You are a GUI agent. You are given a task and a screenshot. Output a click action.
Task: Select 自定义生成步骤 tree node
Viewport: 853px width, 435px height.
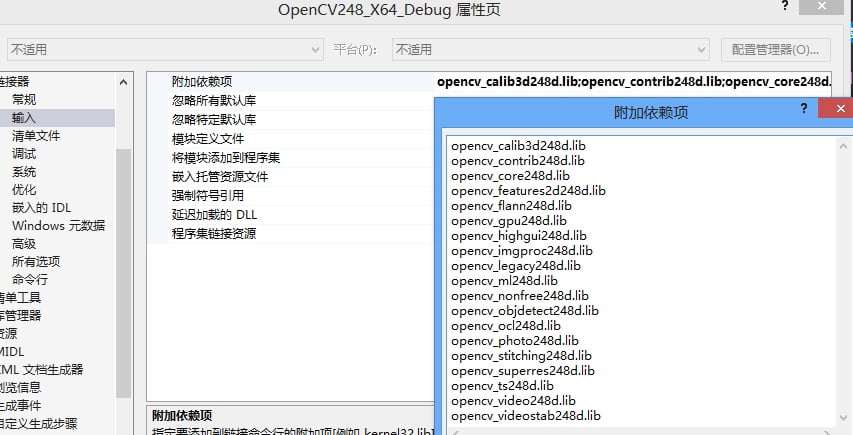(x=39, y=423)
